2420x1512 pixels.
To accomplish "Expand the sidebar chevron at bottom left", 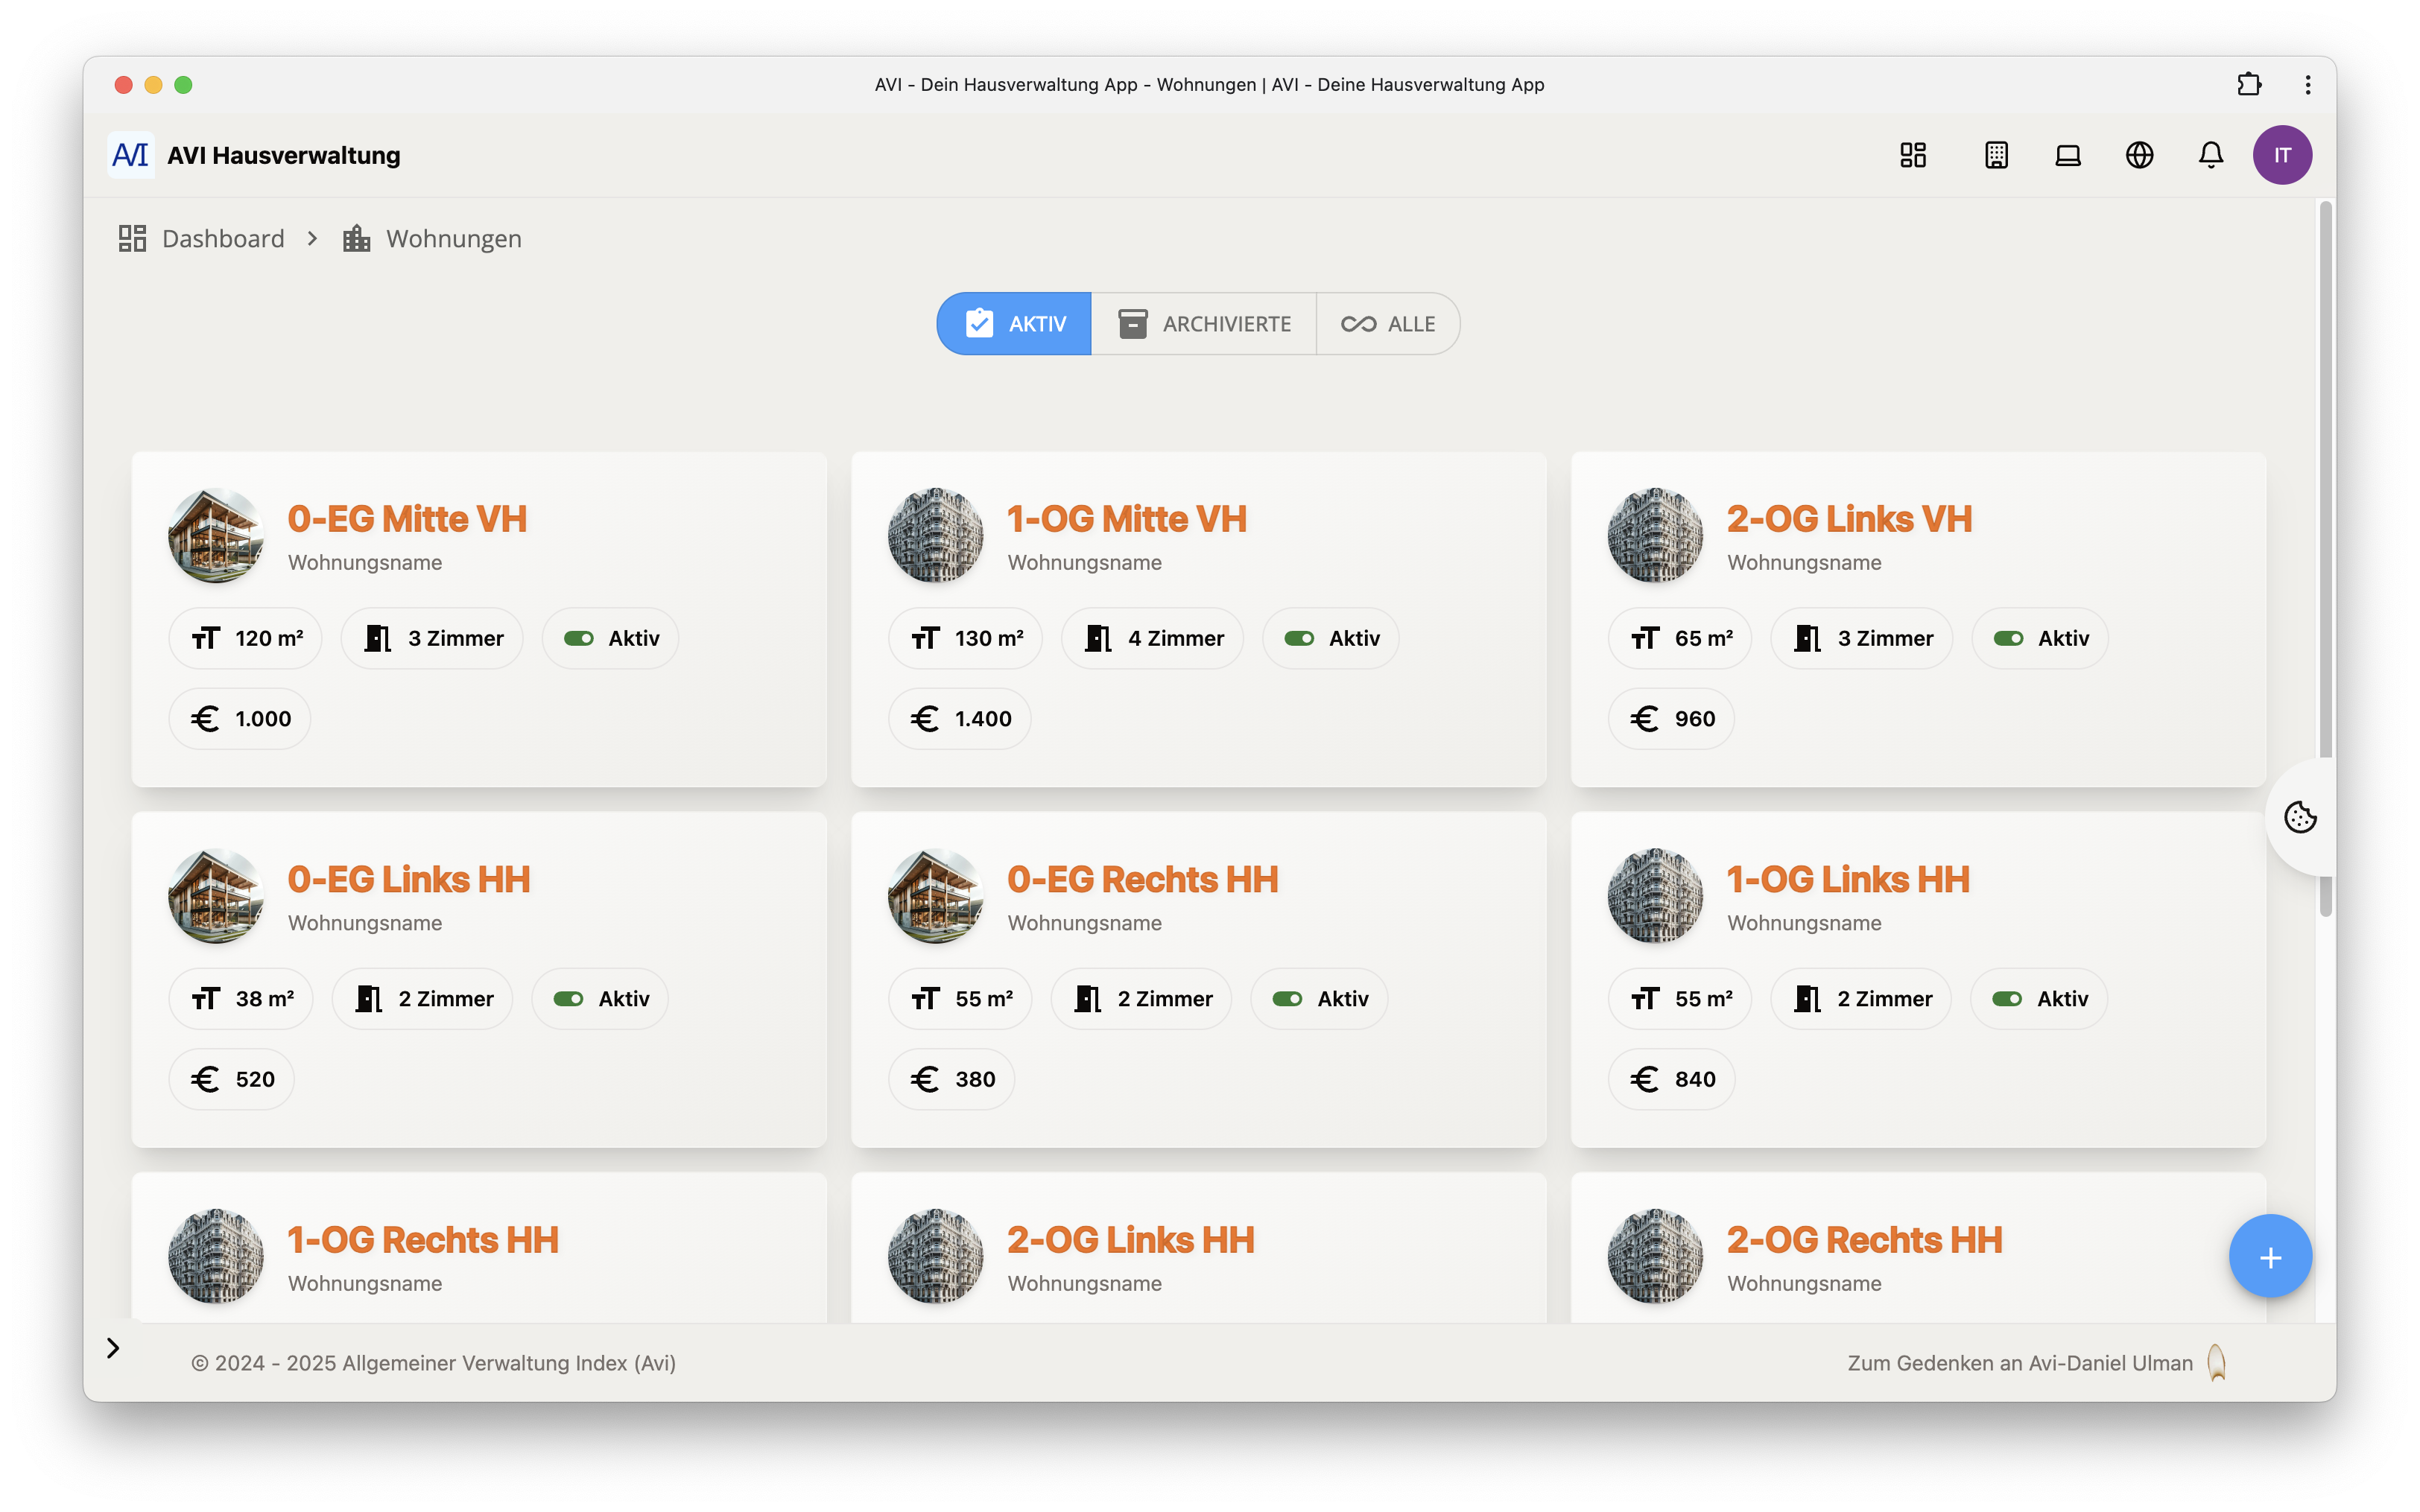I will coord(113,1348).
